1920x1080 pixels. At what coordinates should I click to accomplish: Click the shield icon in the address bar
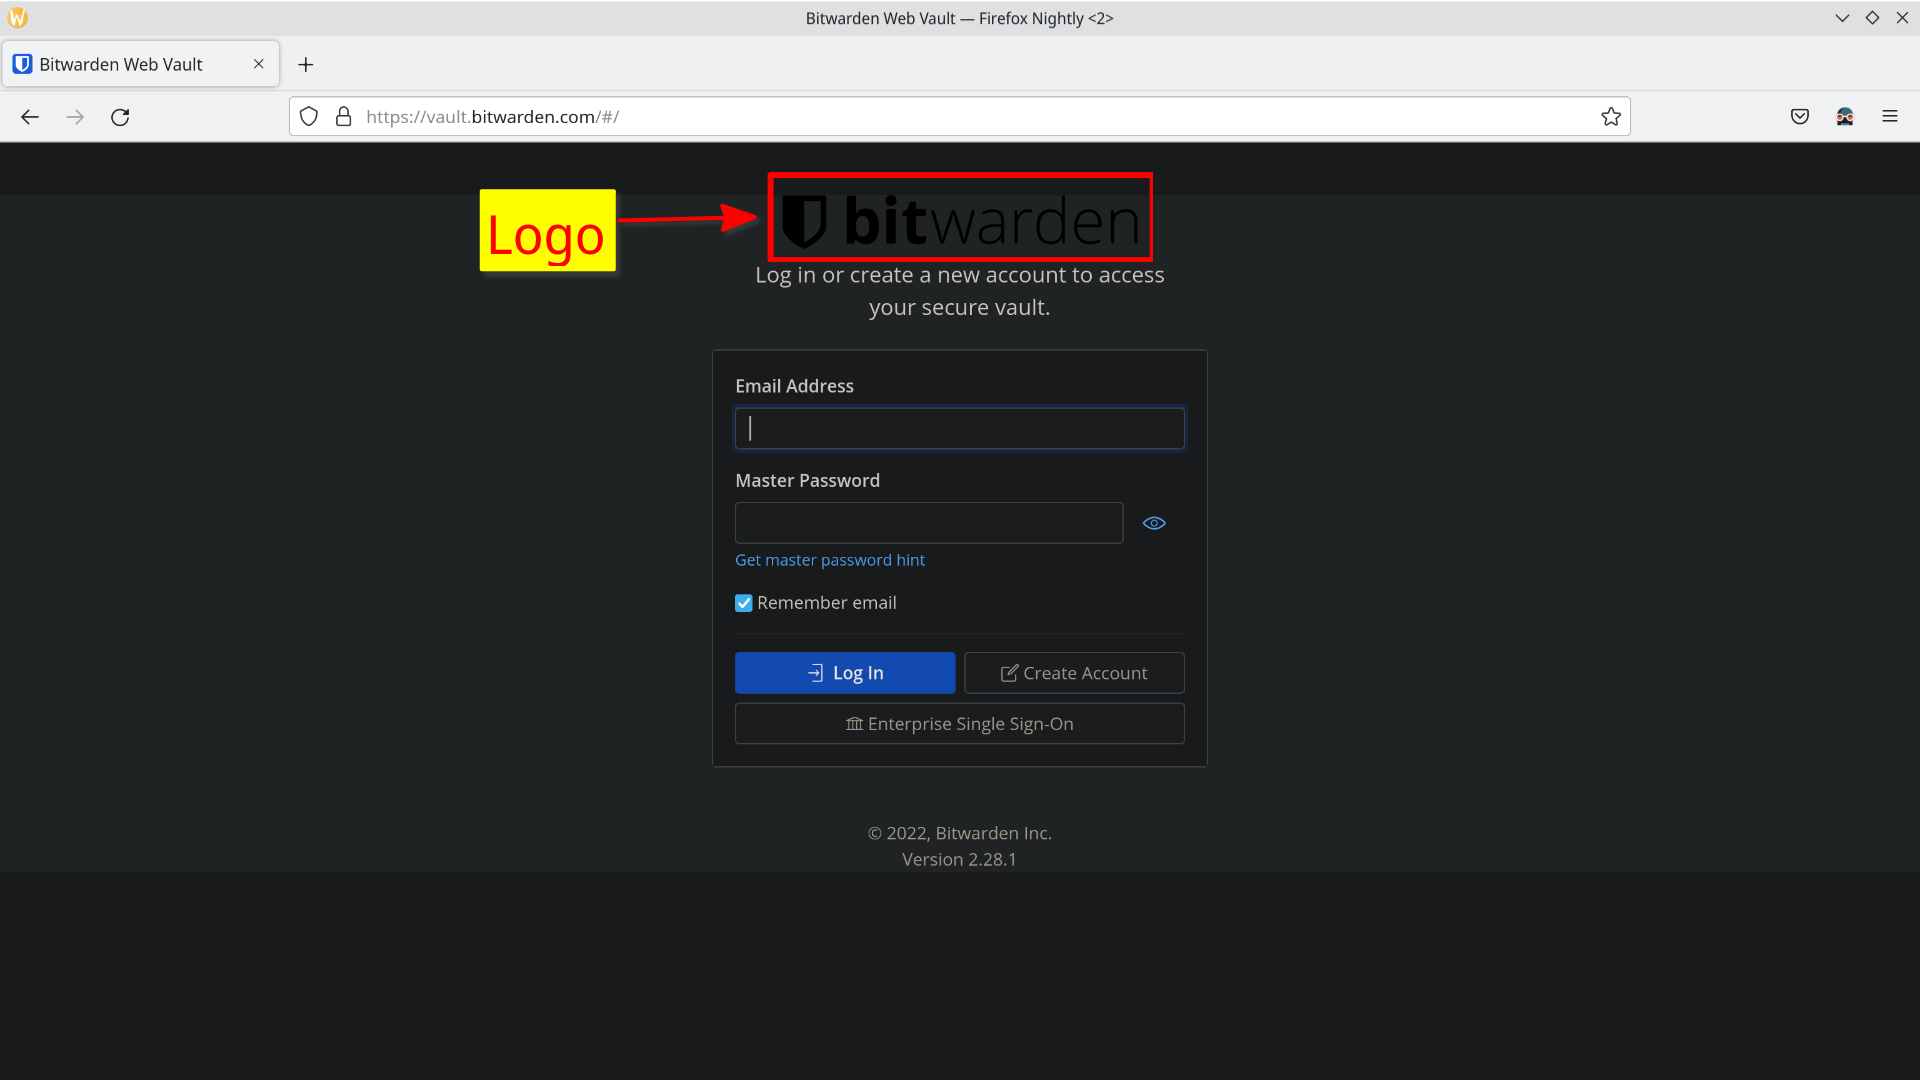click(x=309, y=116)
